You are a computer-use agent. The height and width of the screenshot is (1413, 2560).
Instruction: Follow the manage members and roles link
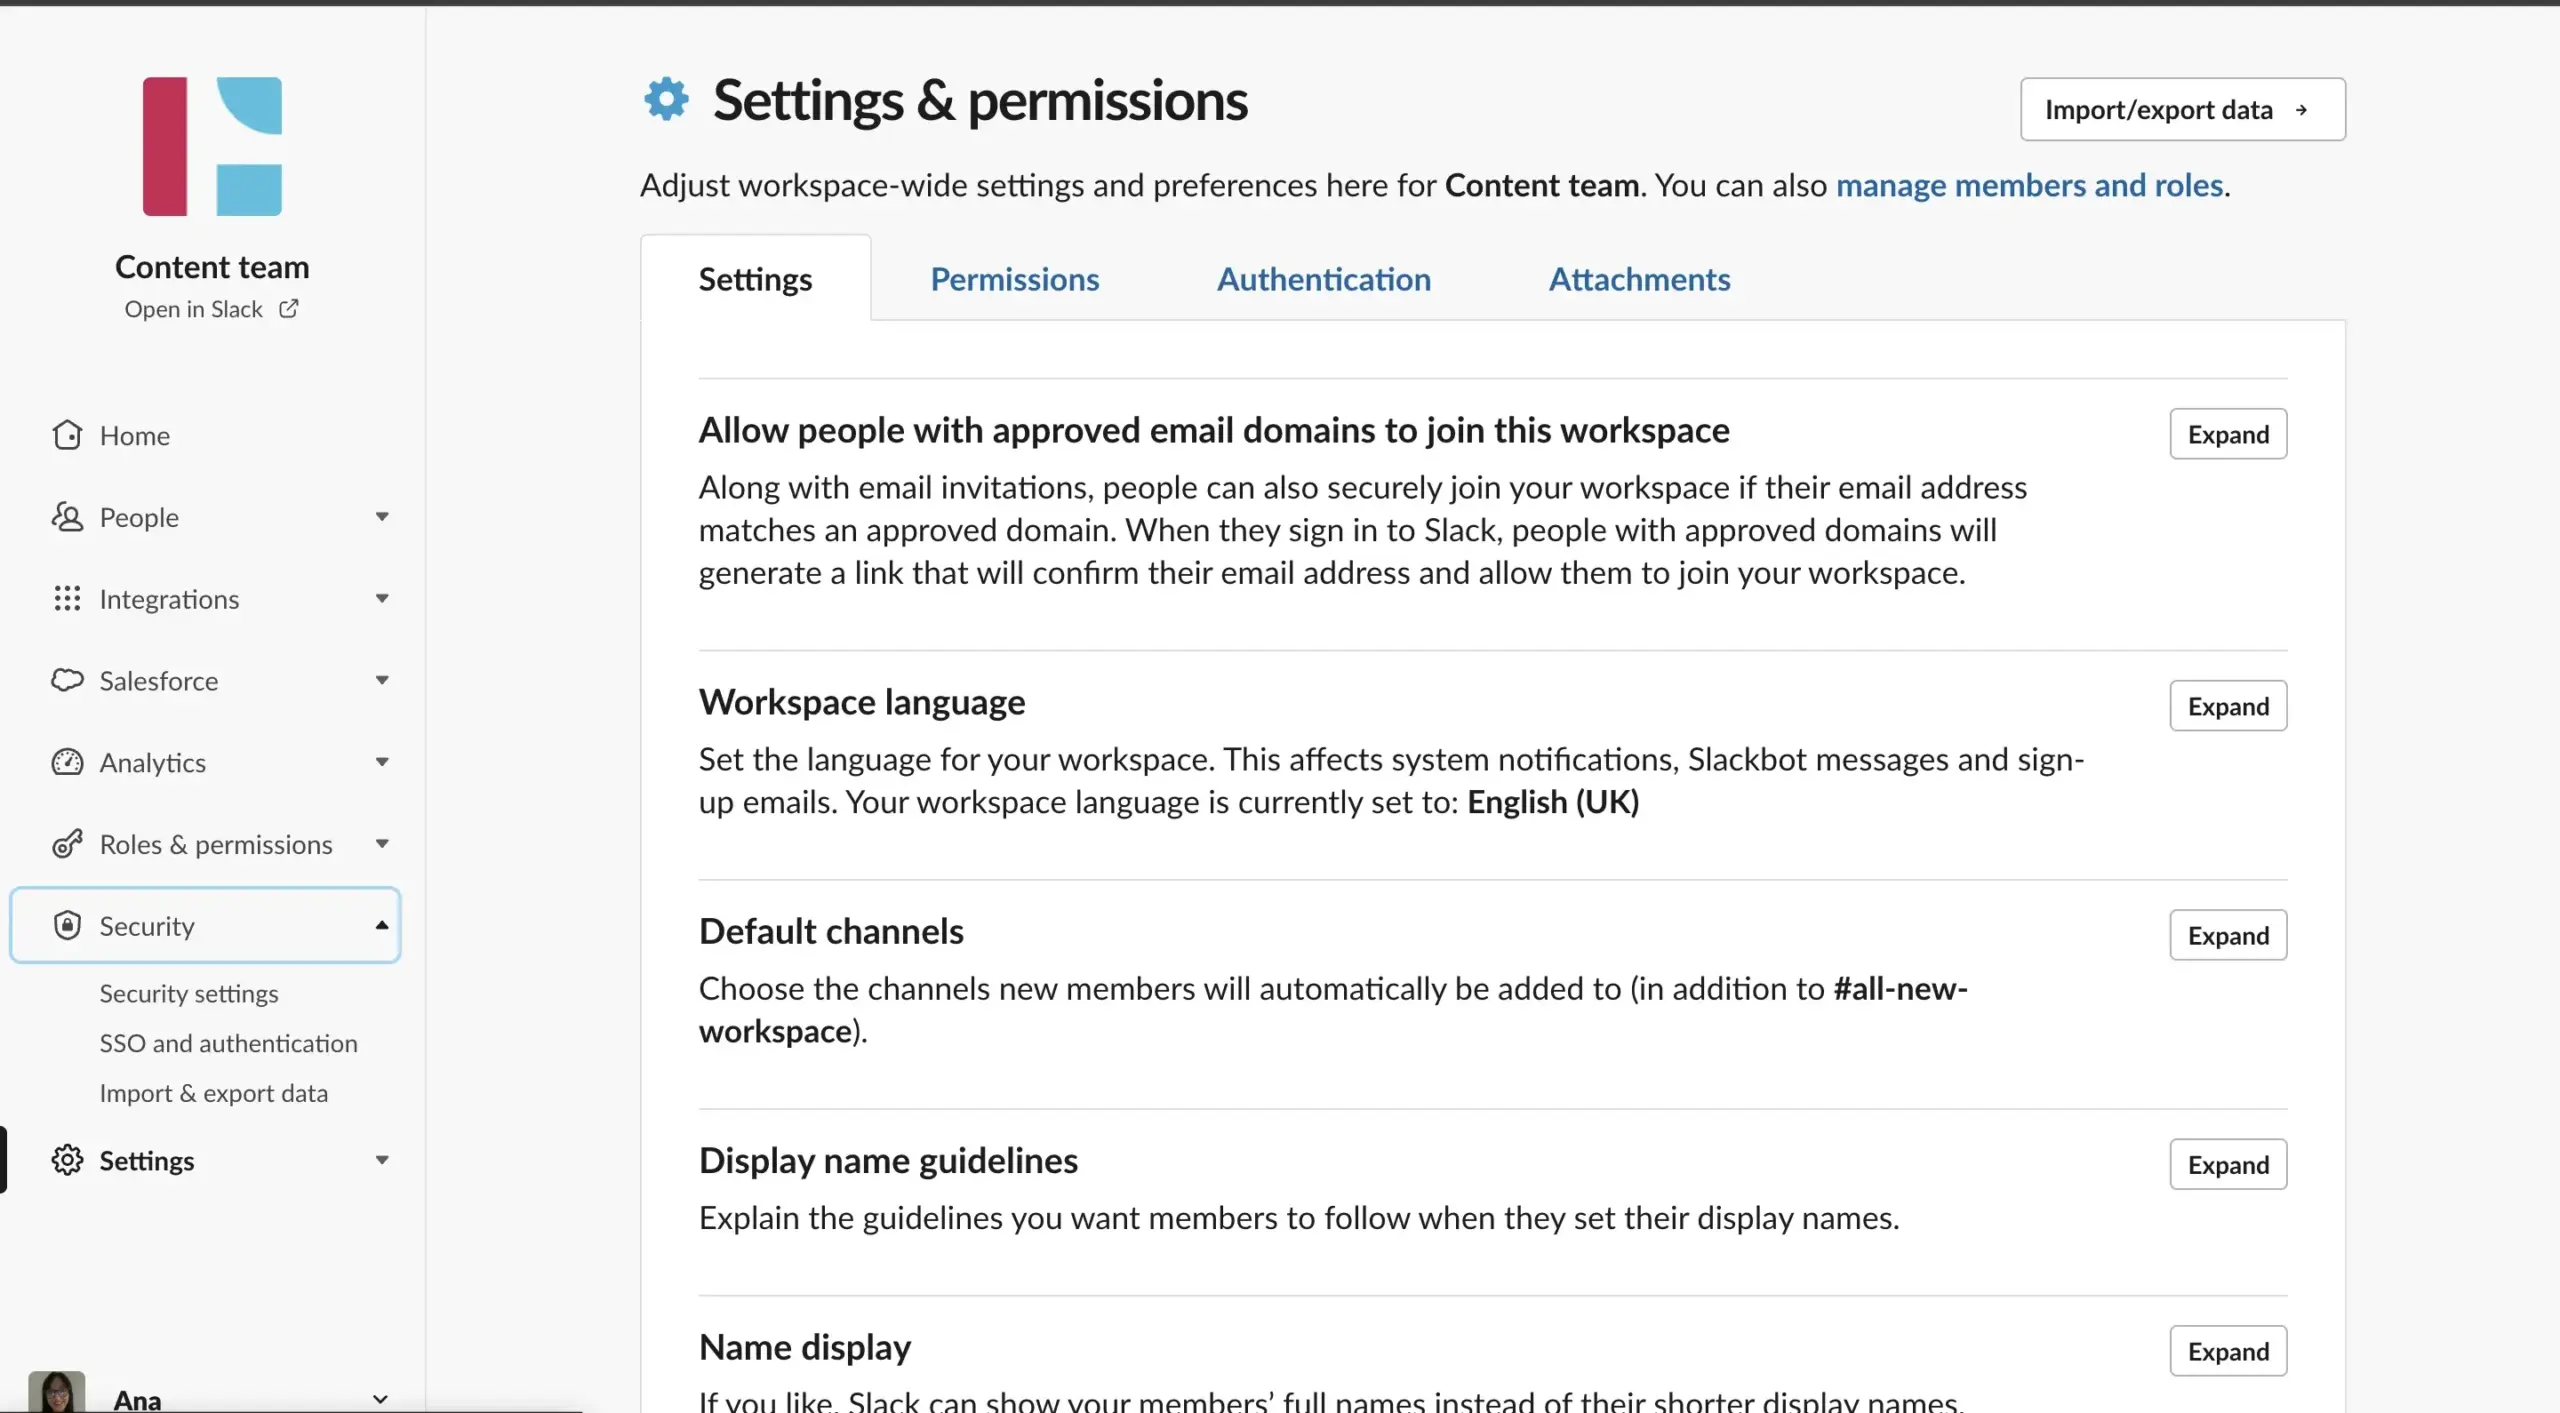tap(2029, 186)
